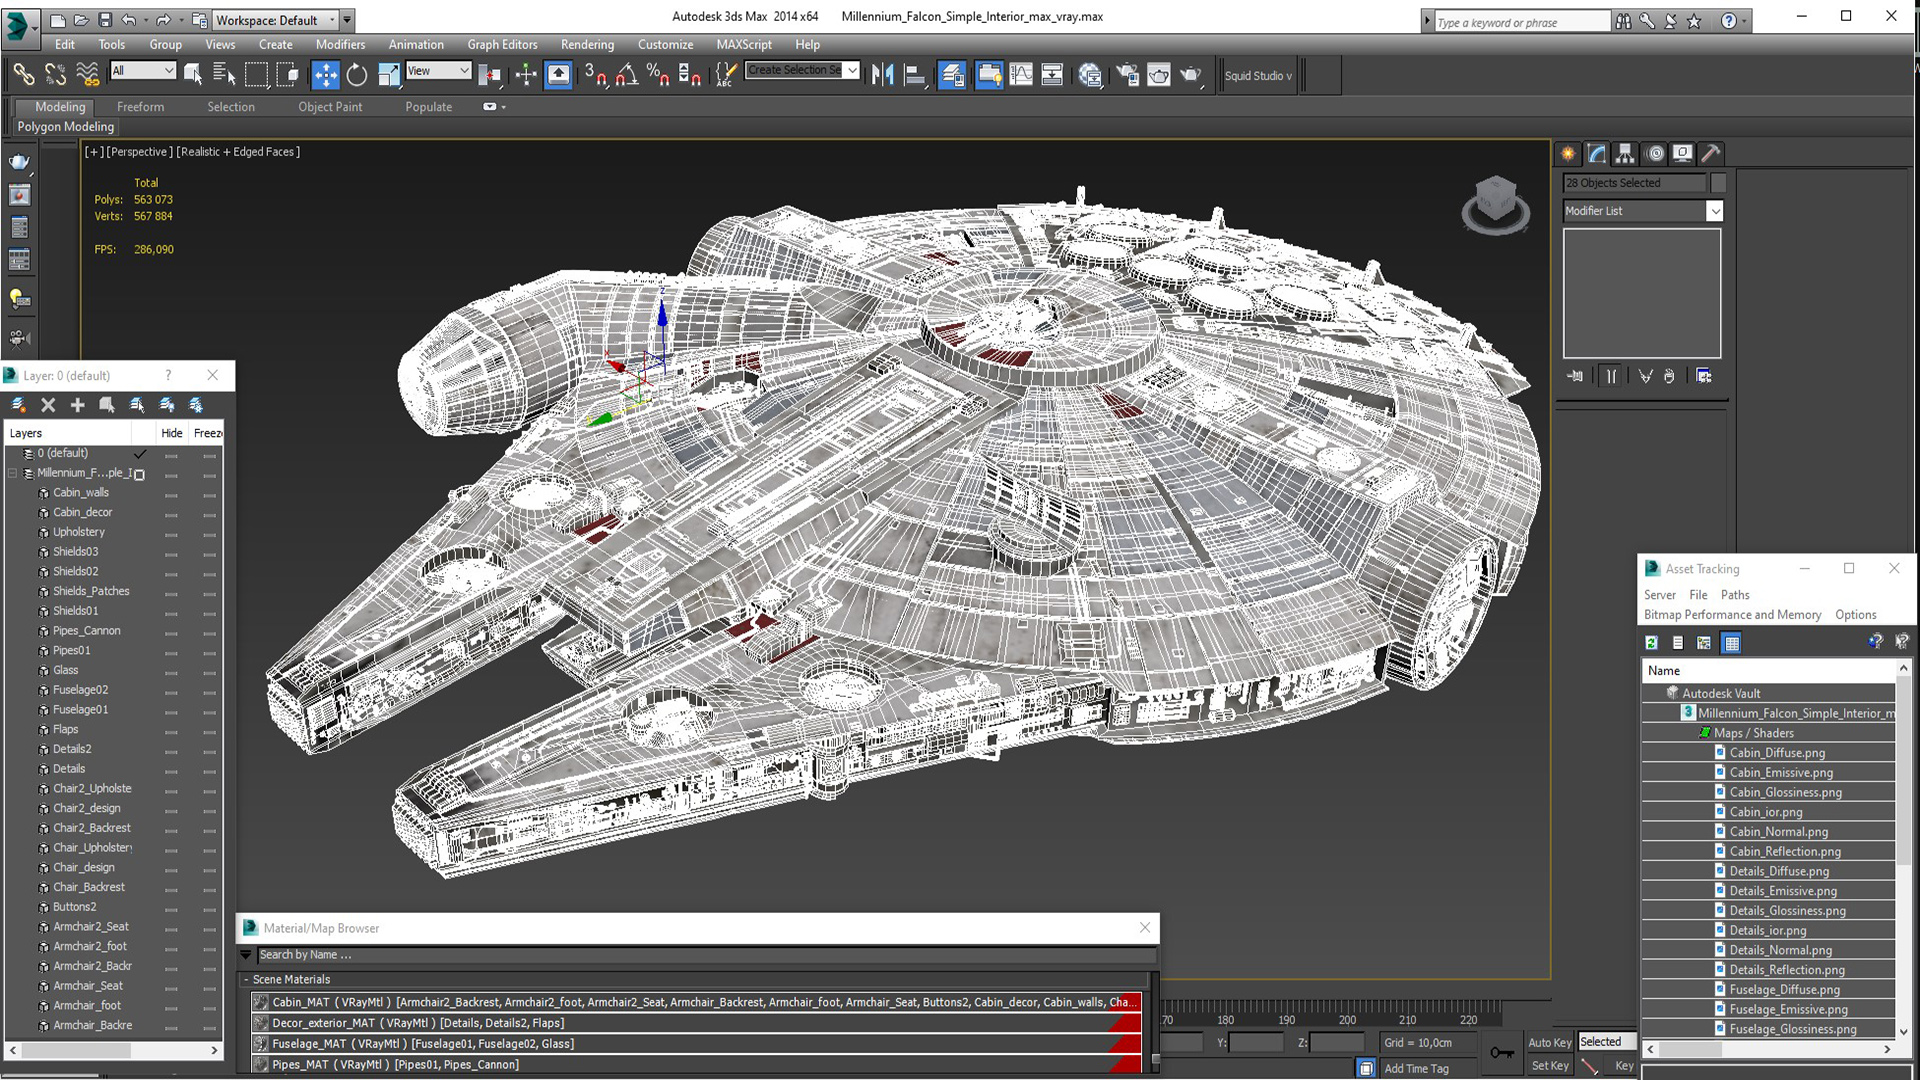Open the Edit Named Selection Sets icon
Screen dimensions: 1920x1080
[726, 75]
